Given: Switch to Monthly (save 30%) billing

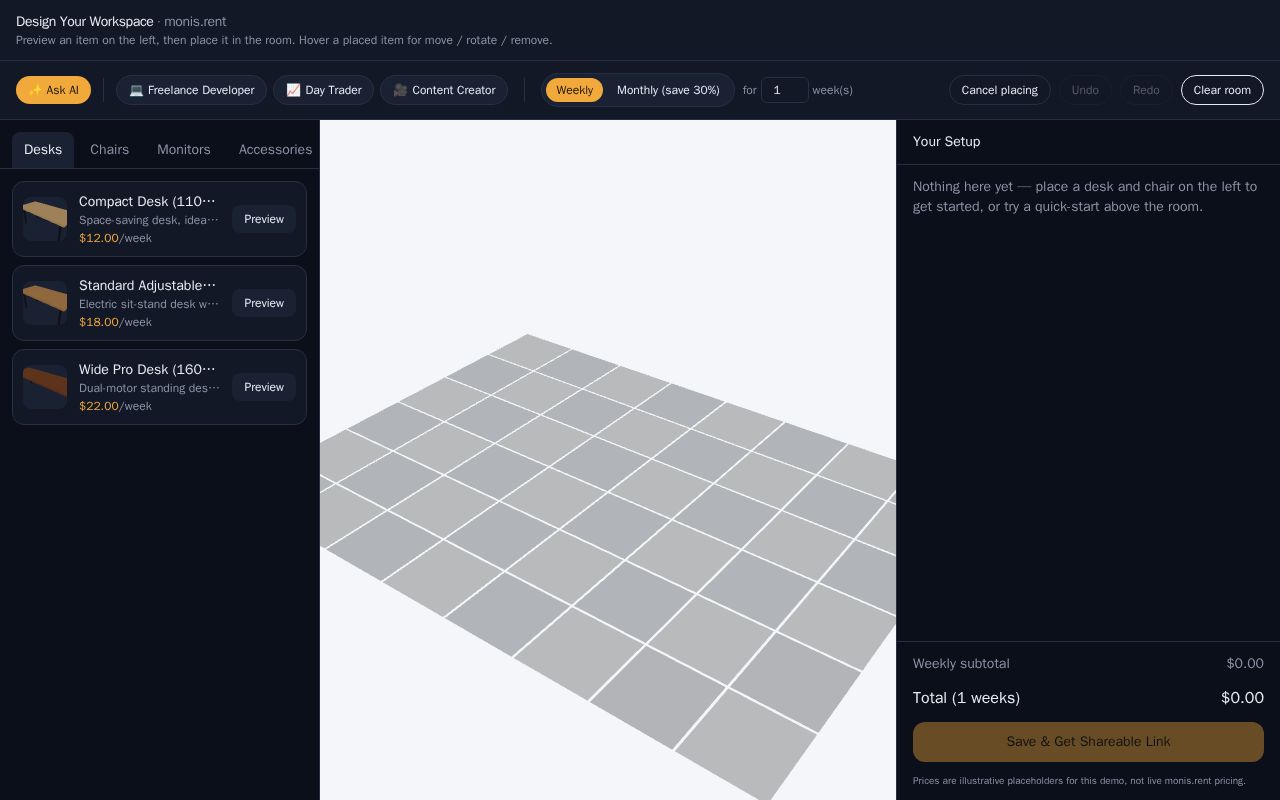Looking at the screenshot, I should 668,90.
